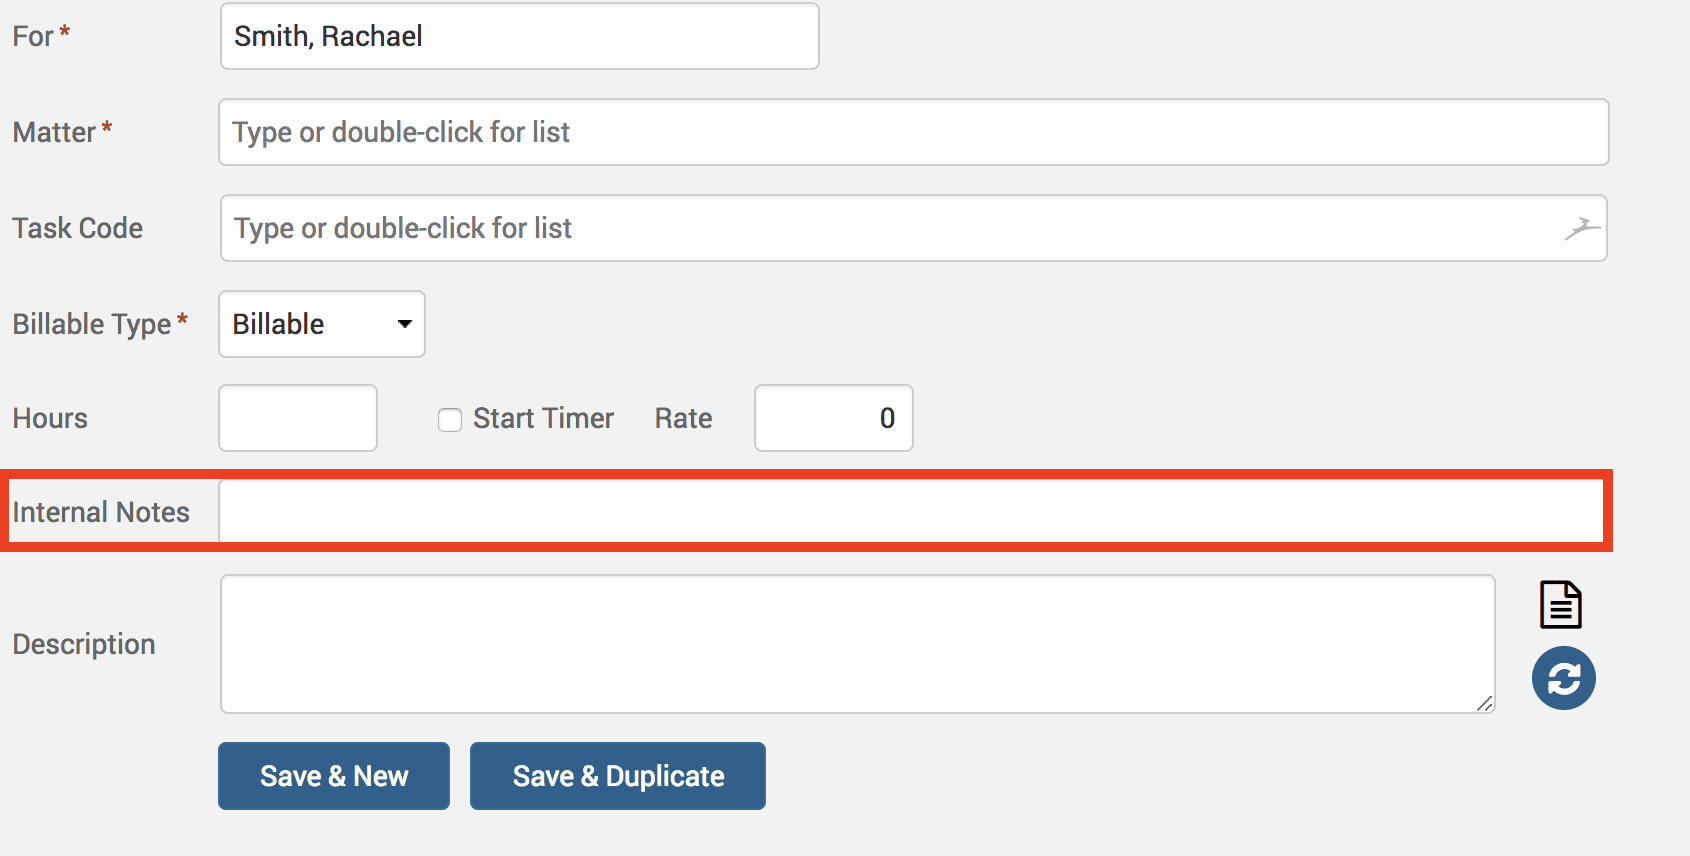This screenshot has width=1690, height=856.
Task: Click the document icon beside Description
Action: [x=1560, y=605]
